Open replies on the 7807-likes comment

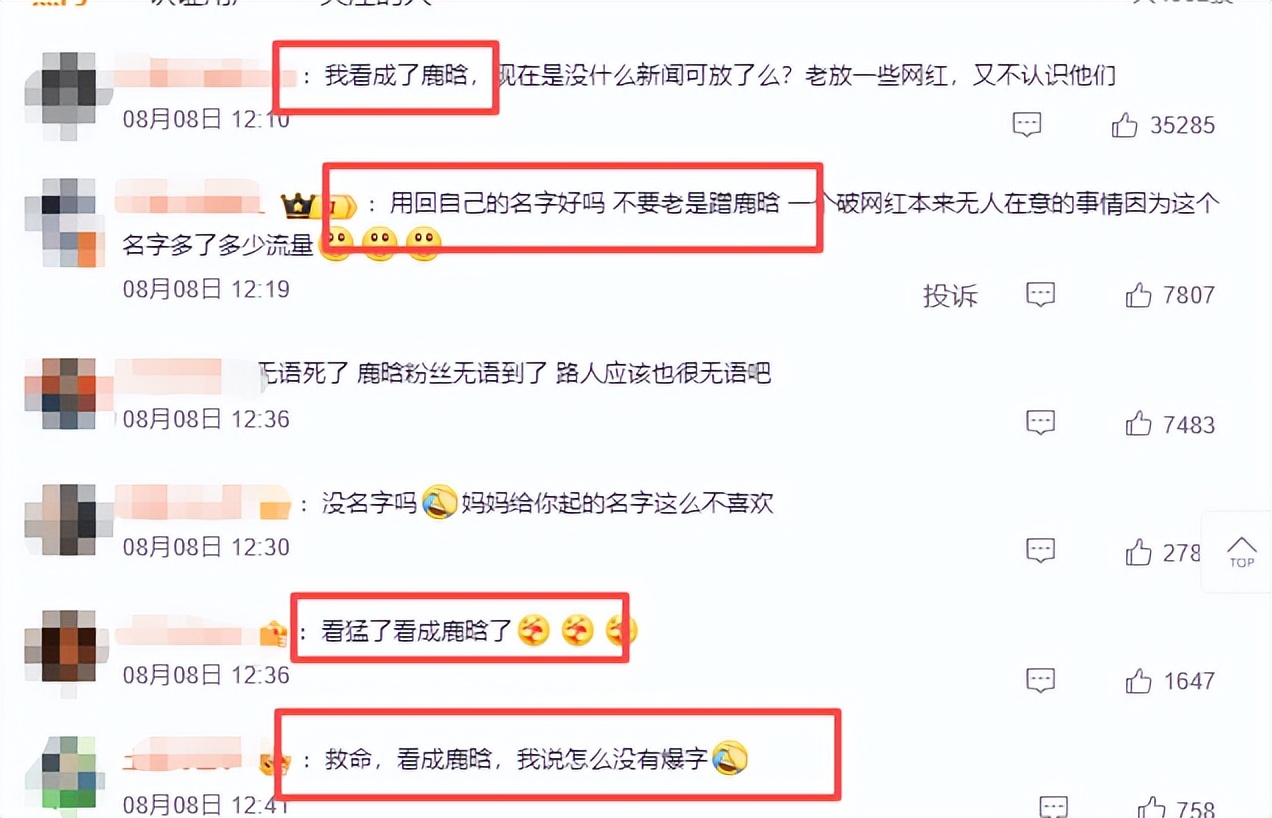(1041, 295)
